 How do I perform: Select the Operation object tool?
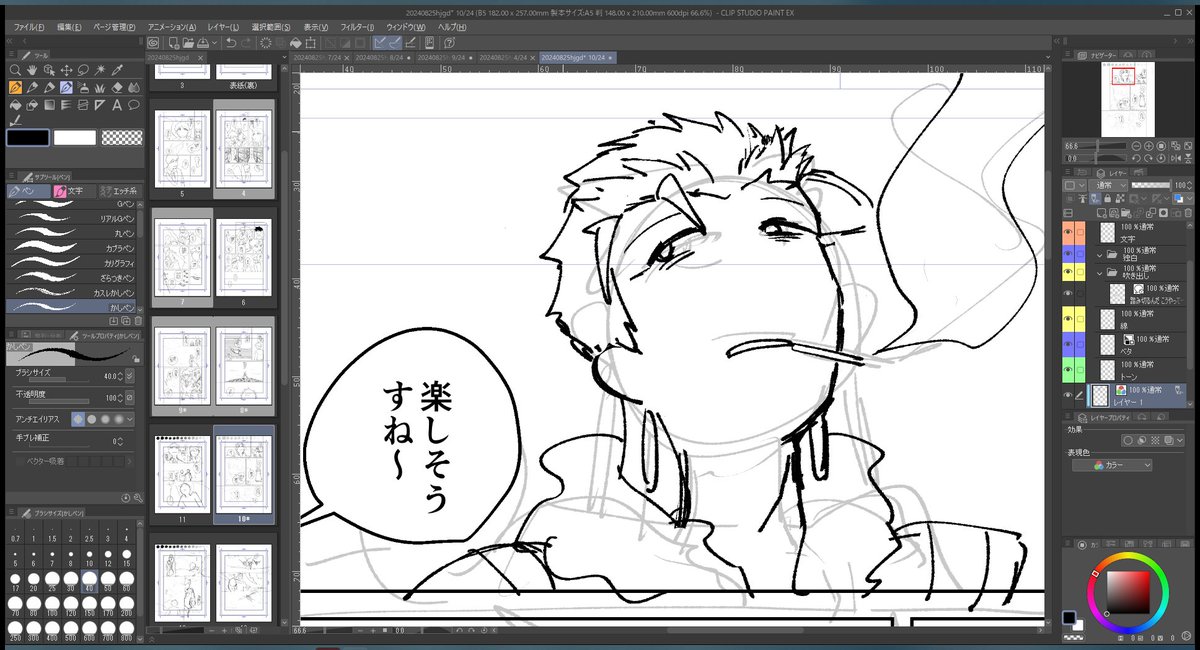click(50, 70)
